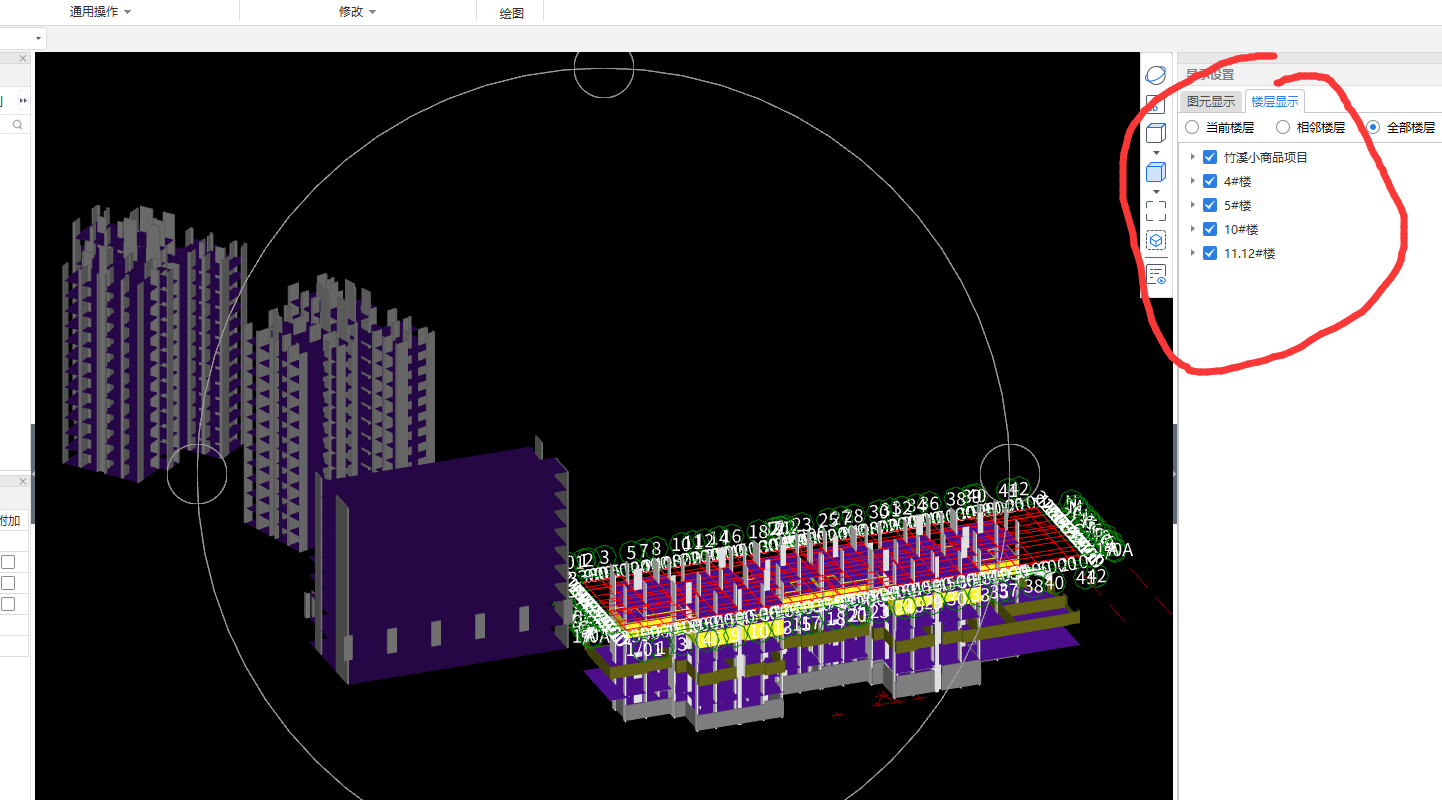Viewport: 1442px width, 800px height.
Task: Select the 当前楼层 radio button
Action: click(x=1191, y=128)
